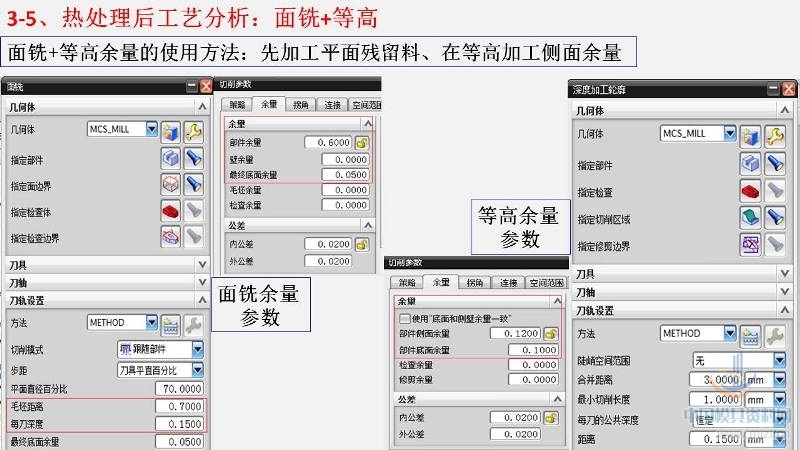Switch to 拐角 tab in lower 切削参数
The width and height of the screenshot is (800, 450).
474,282
